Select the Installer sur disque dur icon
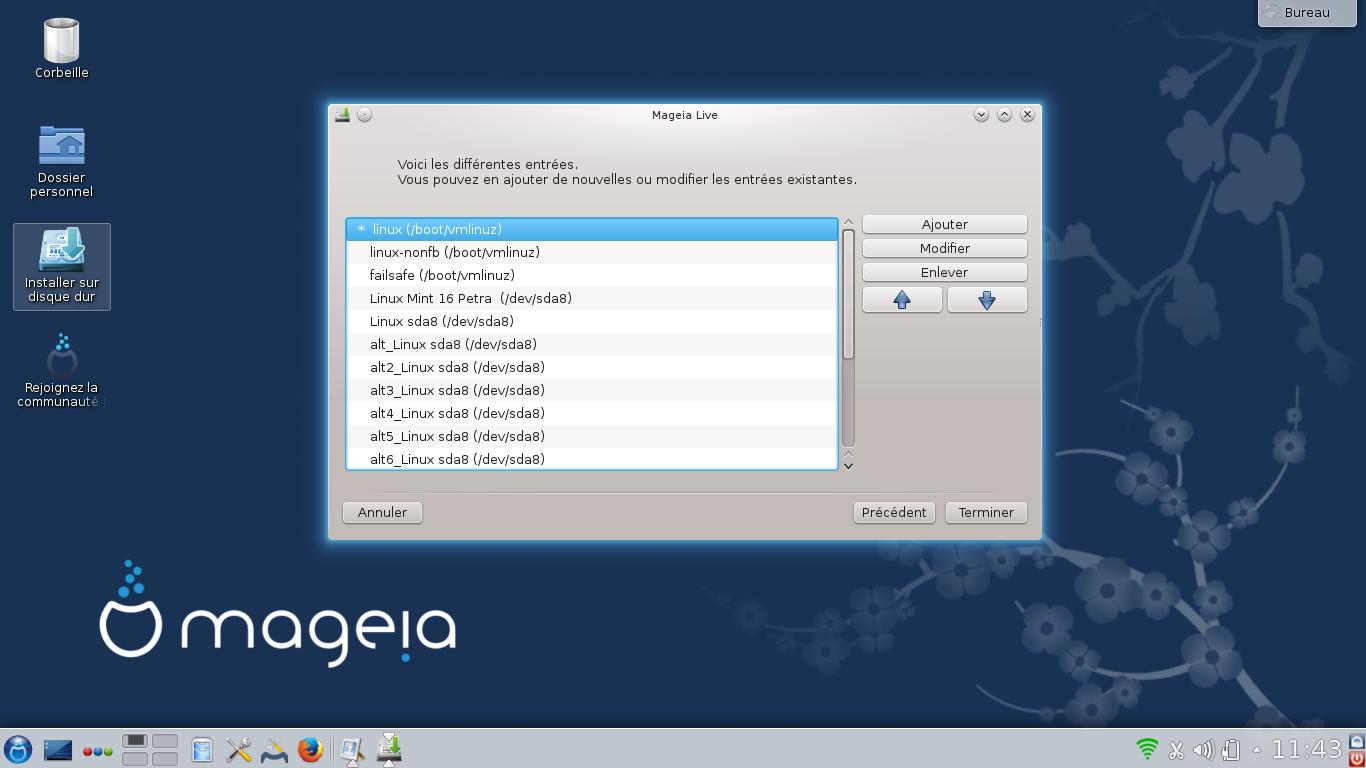Screen dimensions: 1366x768 pos(62,266)
